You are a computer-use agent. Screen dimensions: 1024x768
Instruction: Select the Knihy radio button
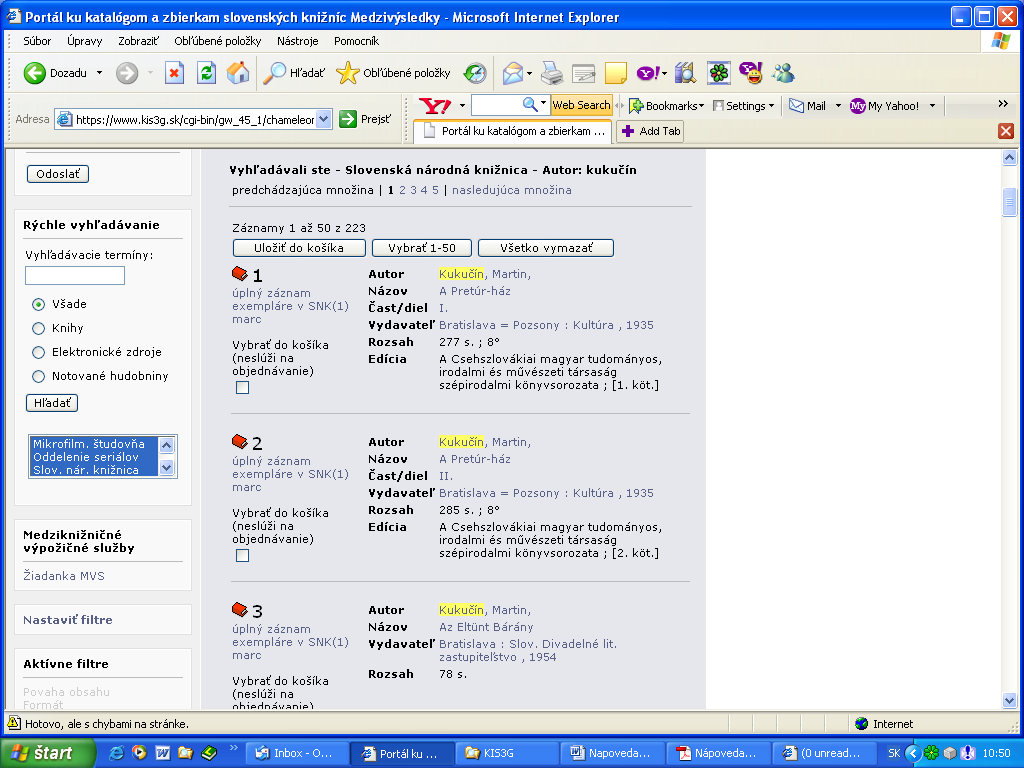[x=39, y=328]
